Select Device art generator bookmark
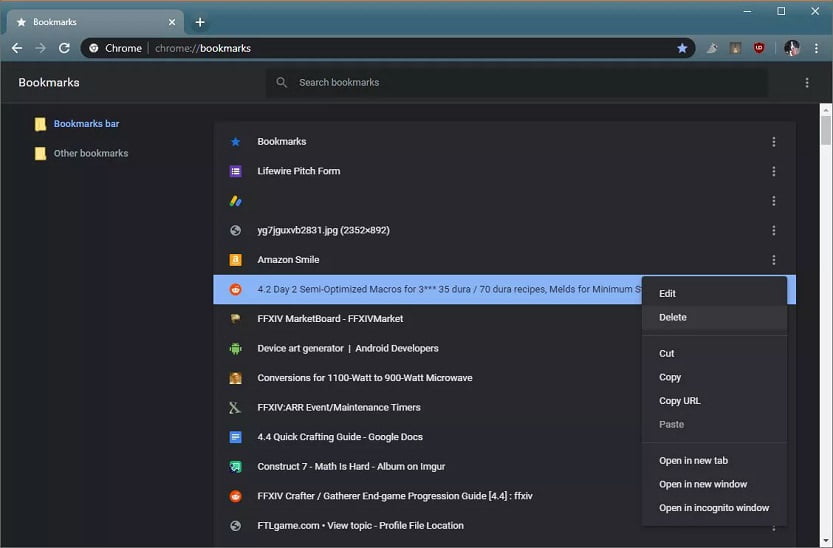The image size is (833, 548). [x=428, y=348]
